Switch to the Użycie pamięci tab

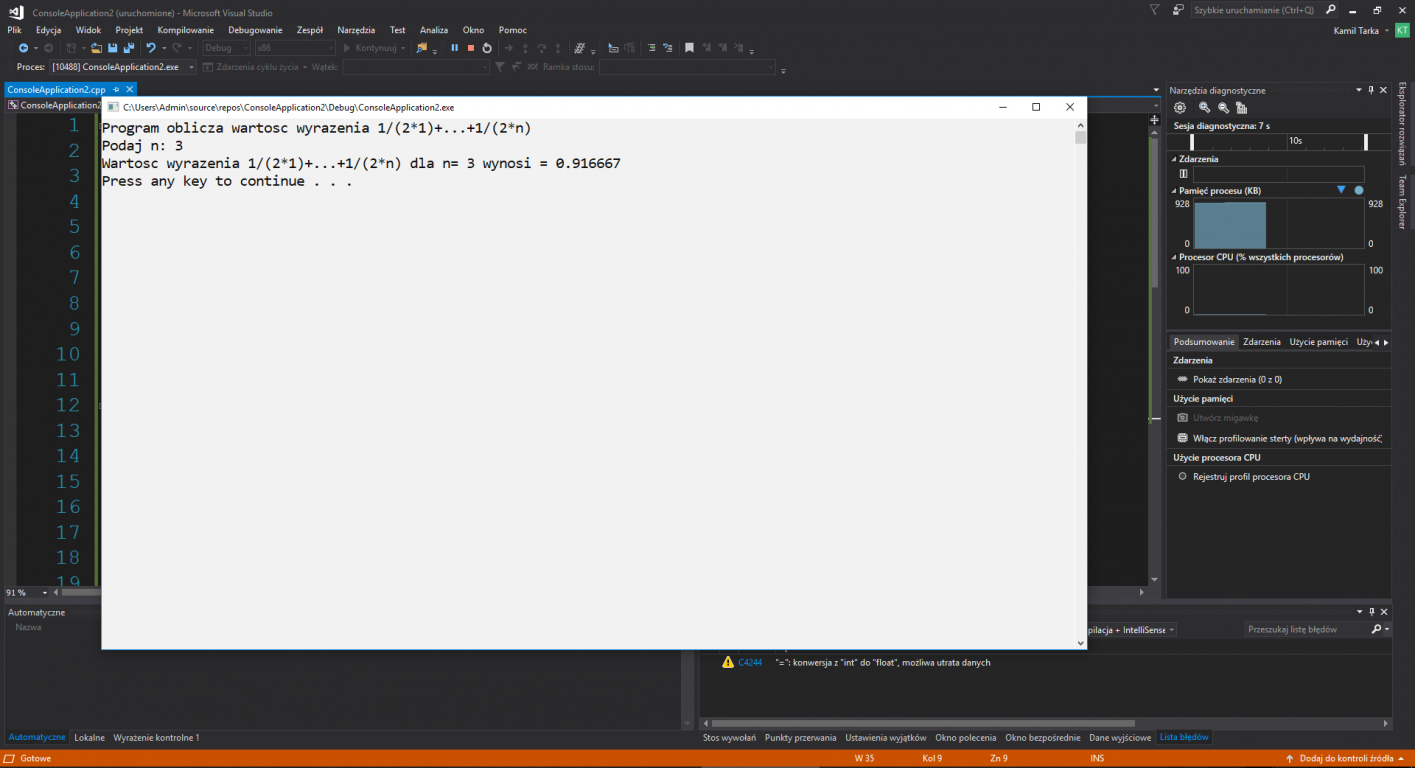1319,342
